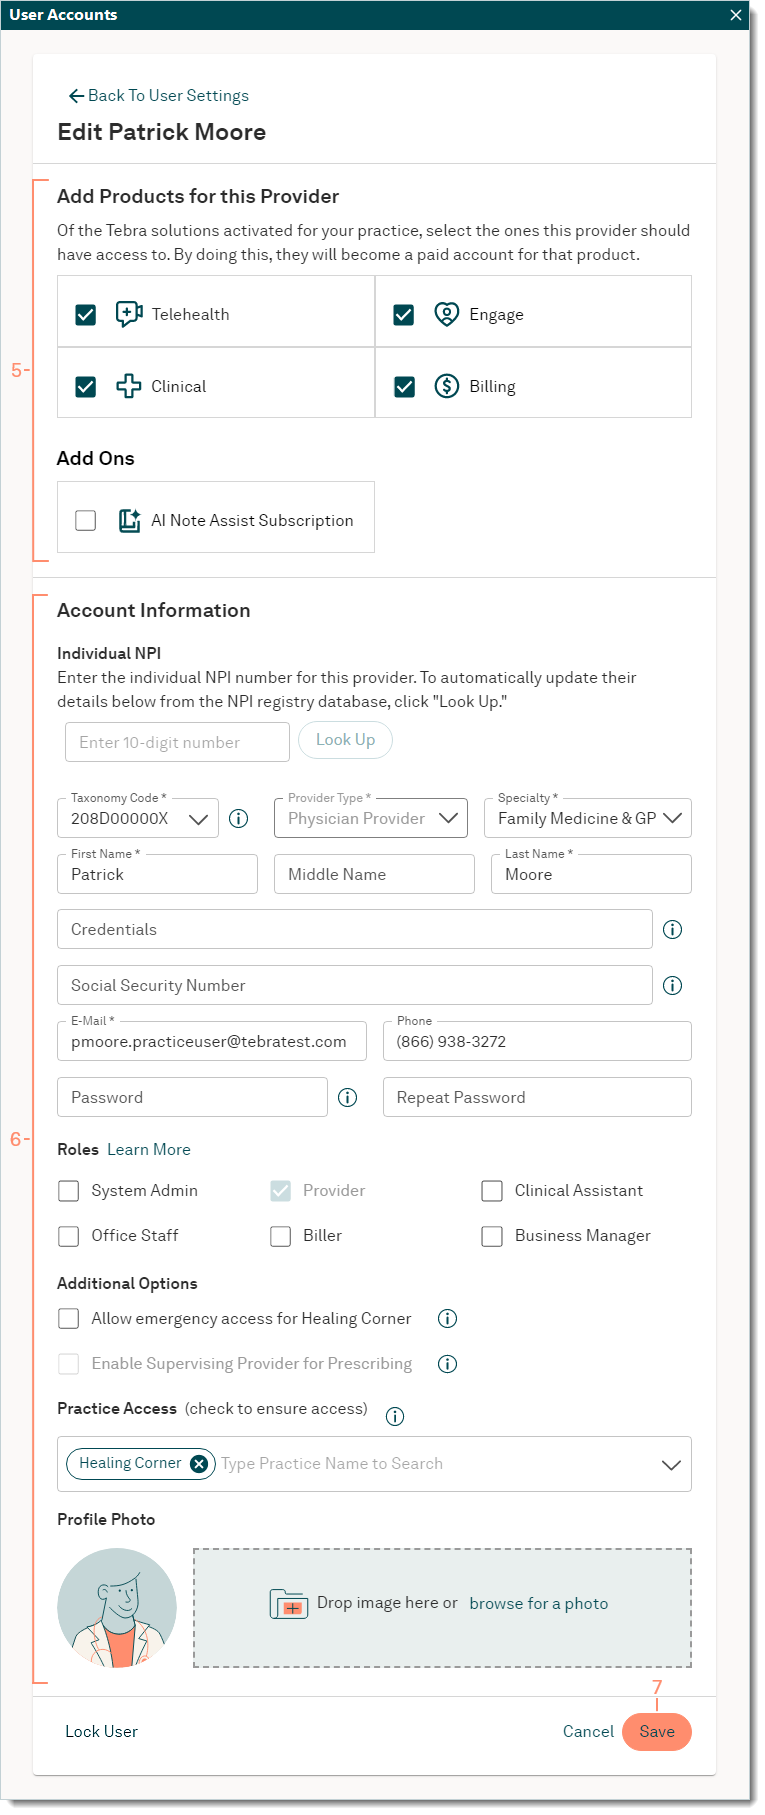Viewport: 765px width, 1815px height.
Task: Click the Supervising Provider info icon
Action: coord(448,1364)
